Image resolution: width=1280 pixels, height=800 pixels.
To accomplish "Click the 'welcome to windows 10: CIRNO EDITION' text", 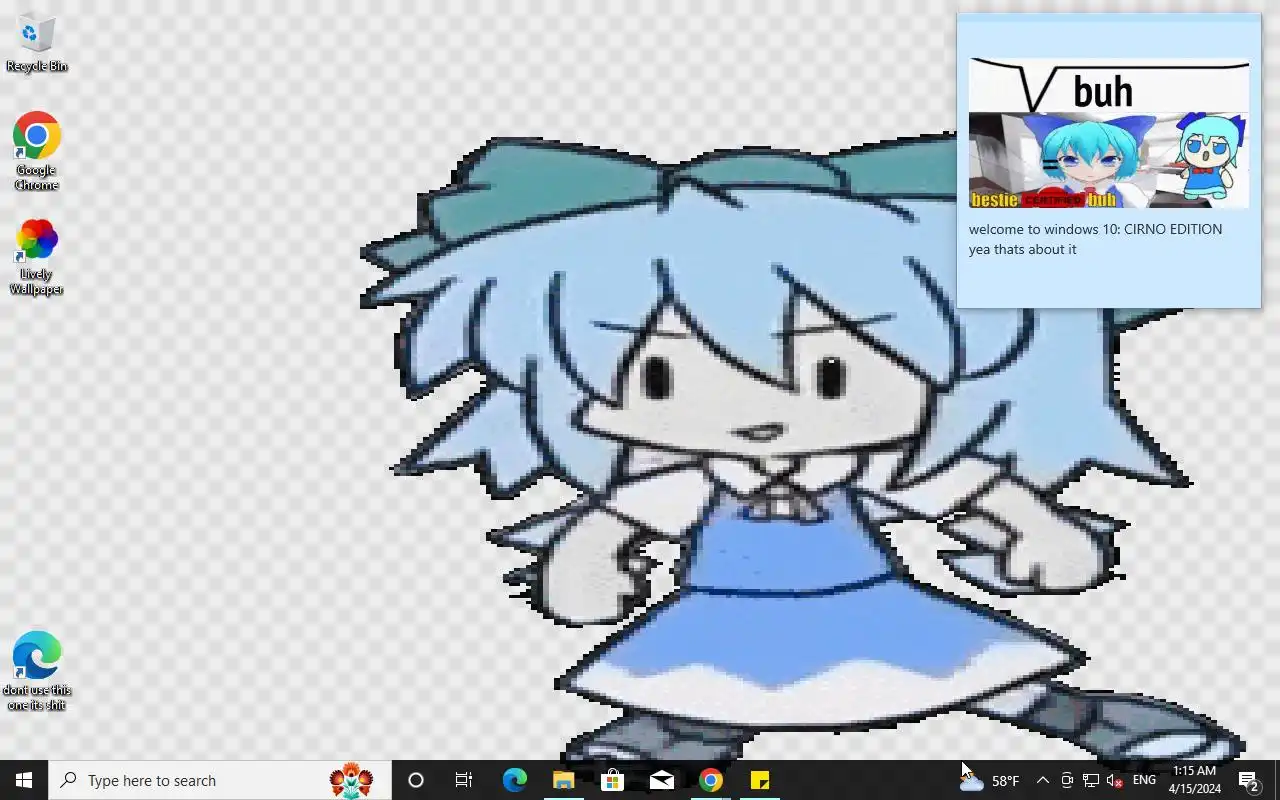I will 1095,229.
